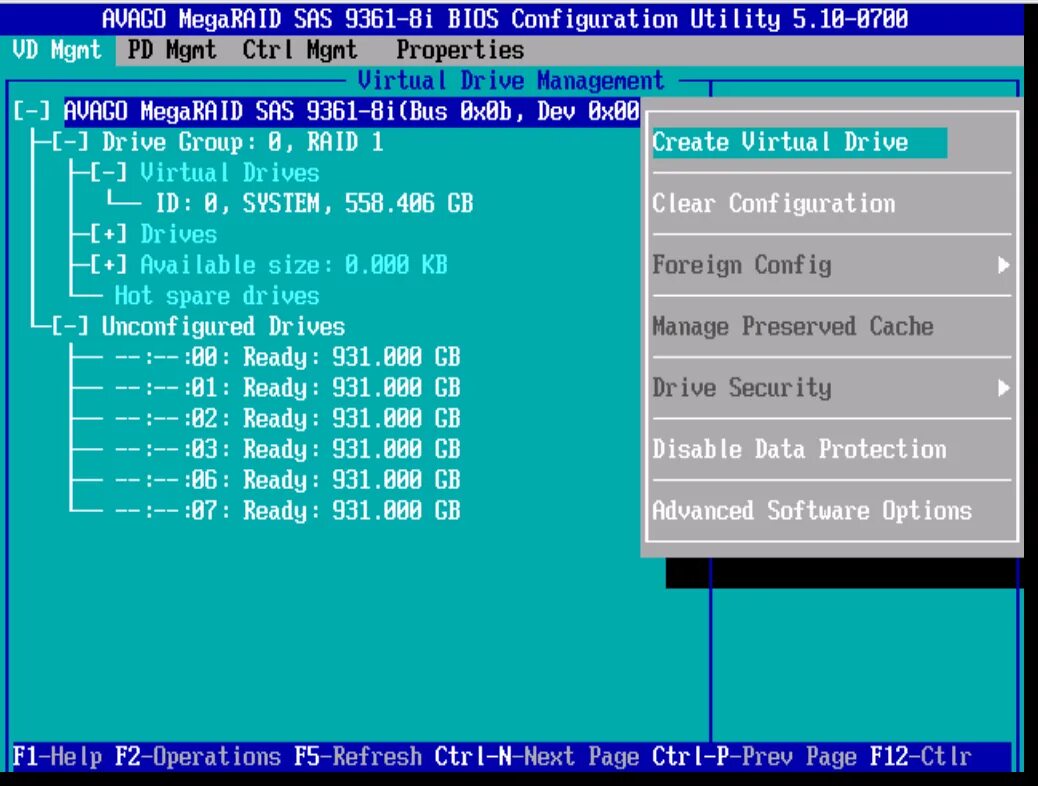Click the Unconfigured Drives label
Viewport: 1038px width, 786px height.
[223, 326]
